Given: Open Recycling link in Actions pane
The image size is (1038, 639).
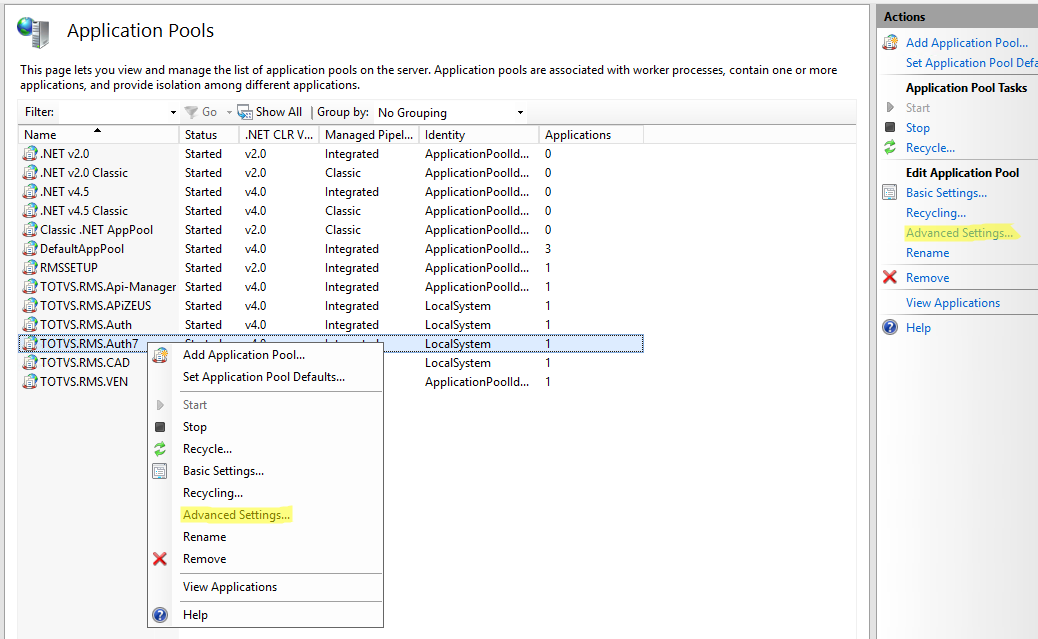Looking at the screenshot, I should coord(936,213).
